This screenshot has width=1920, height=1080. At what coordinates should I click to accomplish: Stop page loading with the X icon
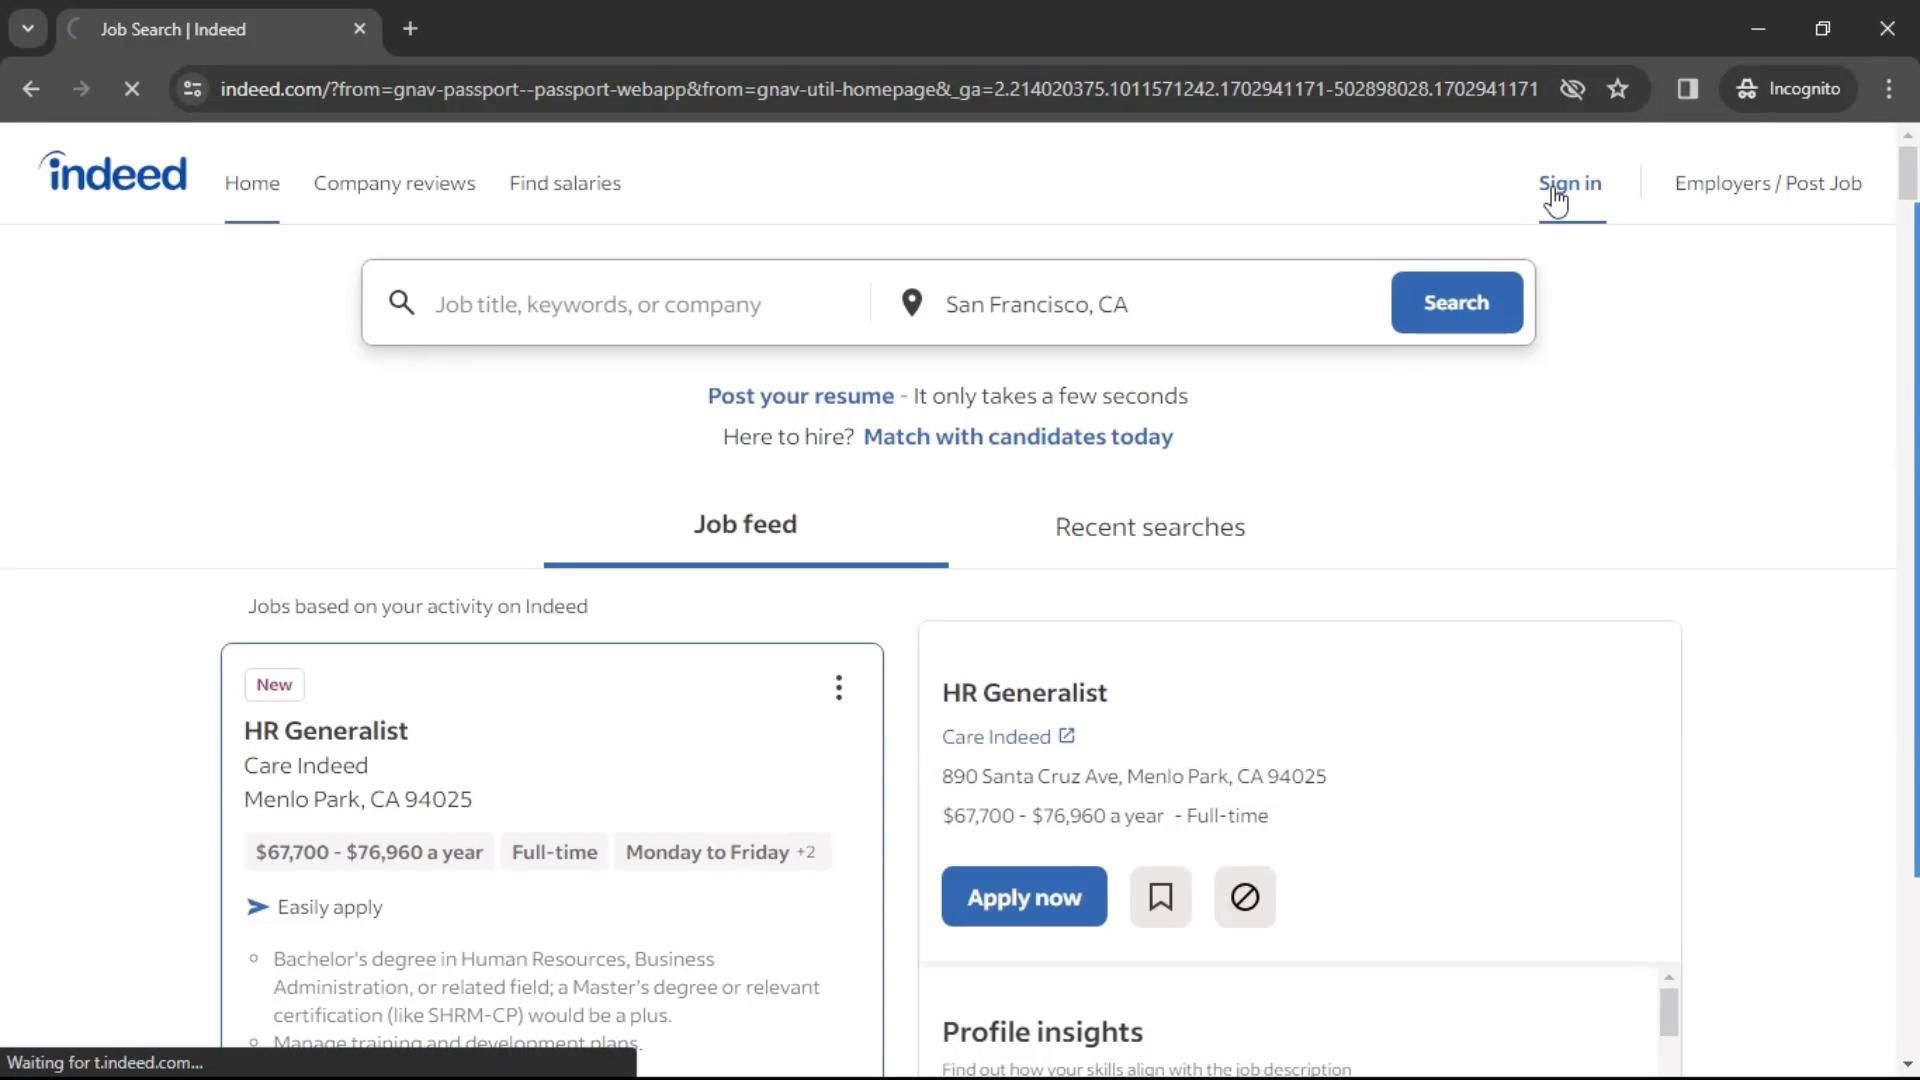coord(131,89)
